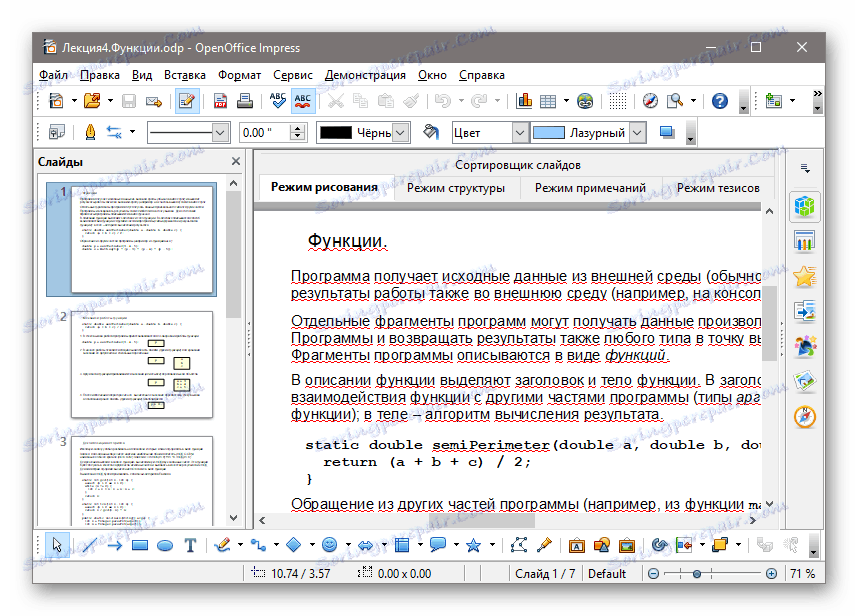Image resolution: width=858 pixels, height=616 pixels.
Task: Select the Ellipse tool
Action: point(164,544)
